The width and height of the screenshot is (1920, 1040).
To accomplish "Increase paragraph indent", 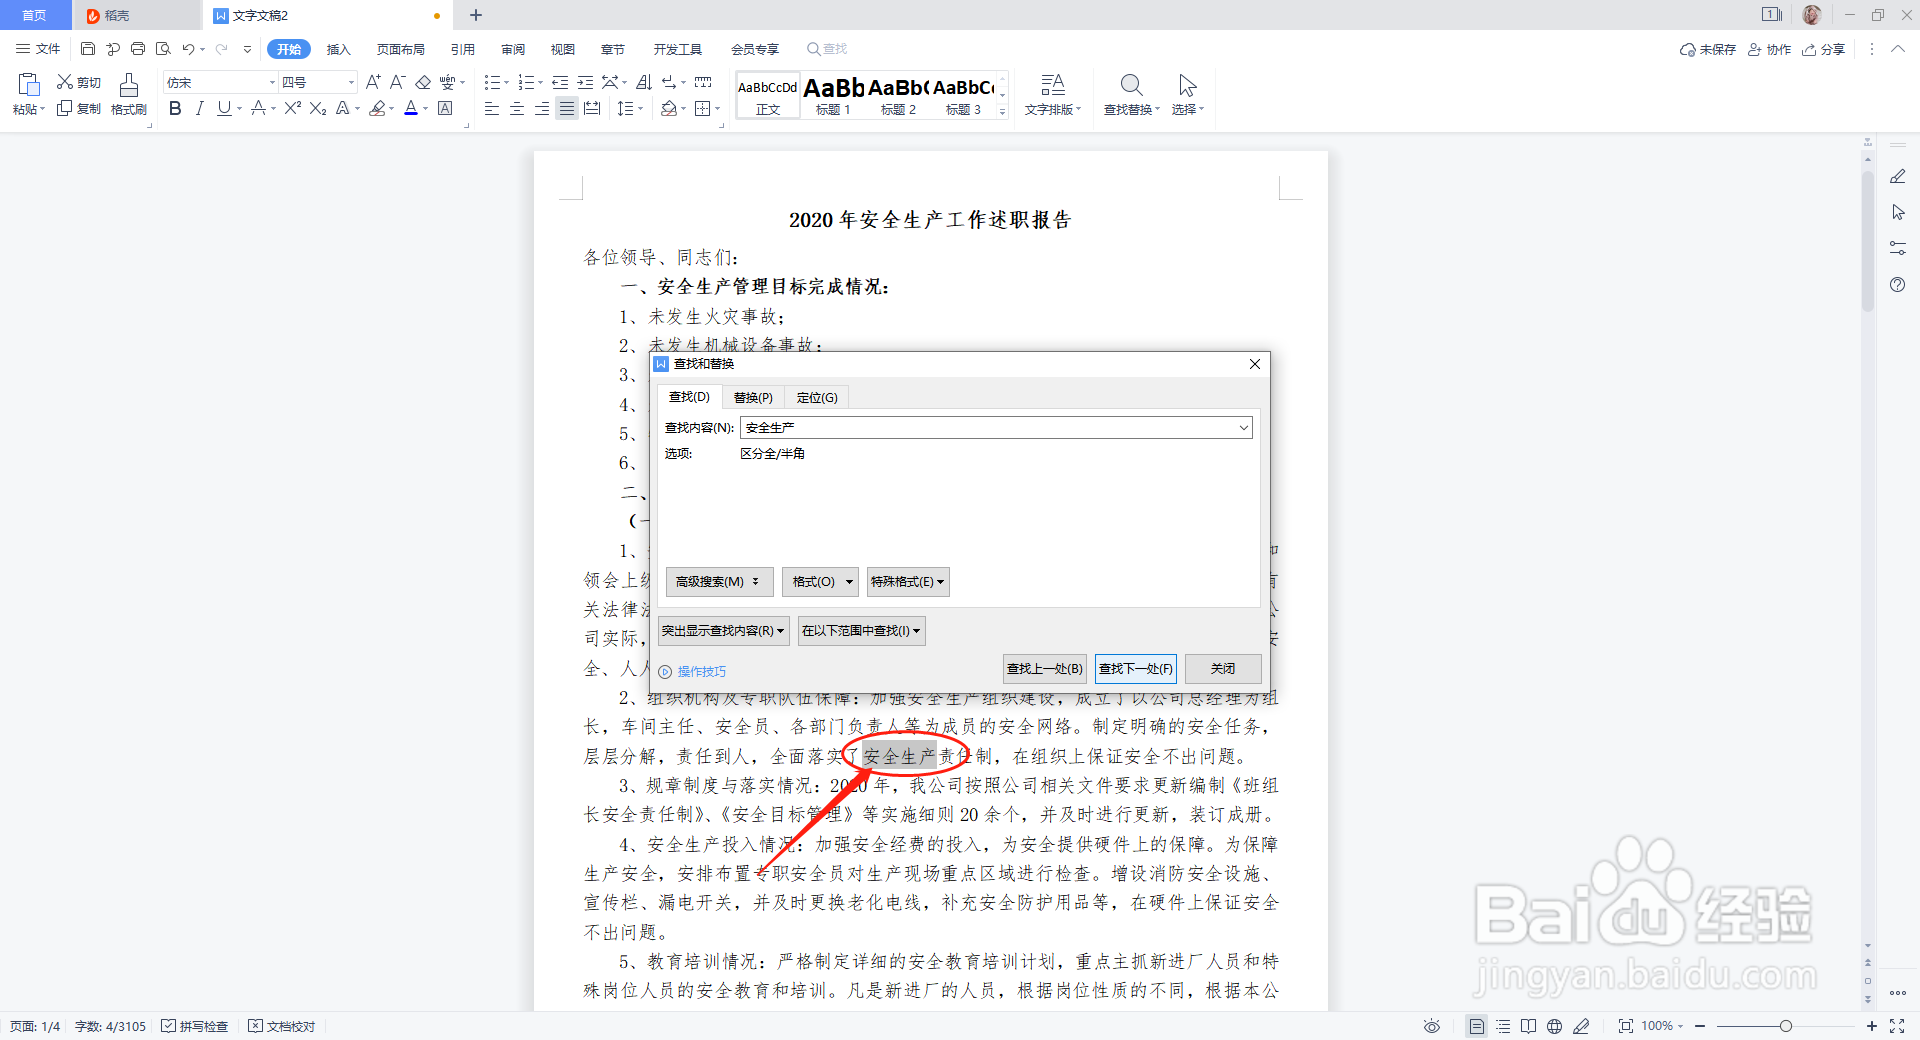I will tap(585, 82).
